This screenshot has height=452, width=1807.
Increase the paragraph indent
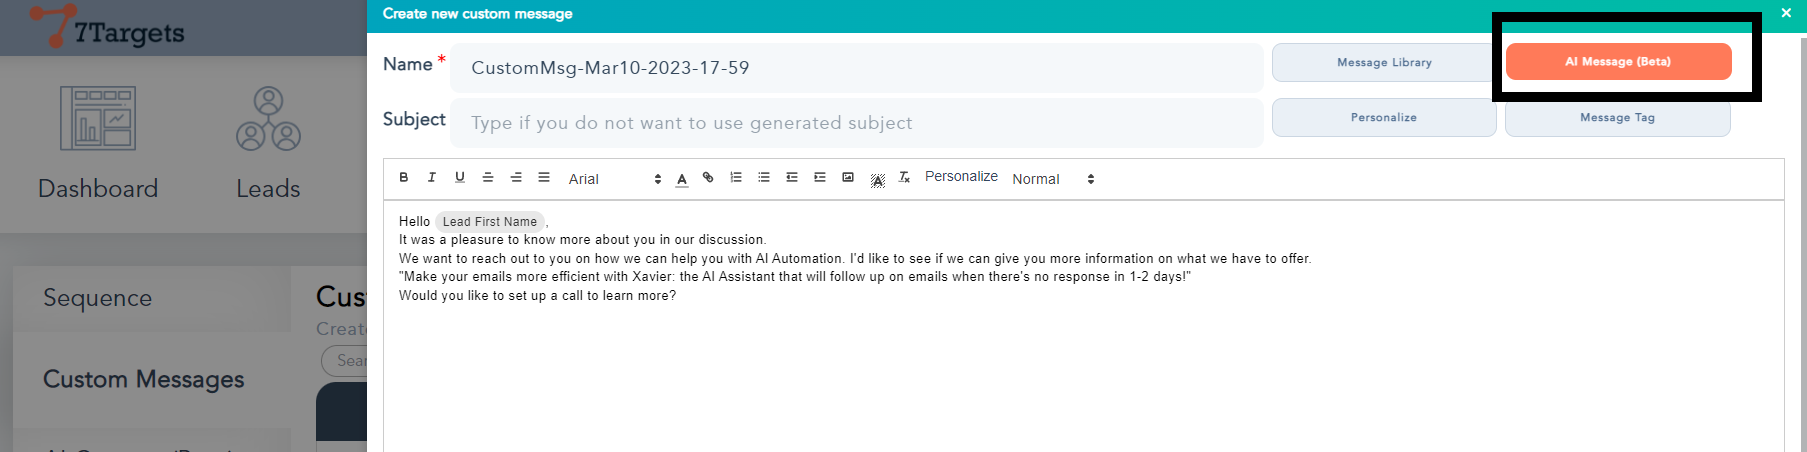[820, 177]
